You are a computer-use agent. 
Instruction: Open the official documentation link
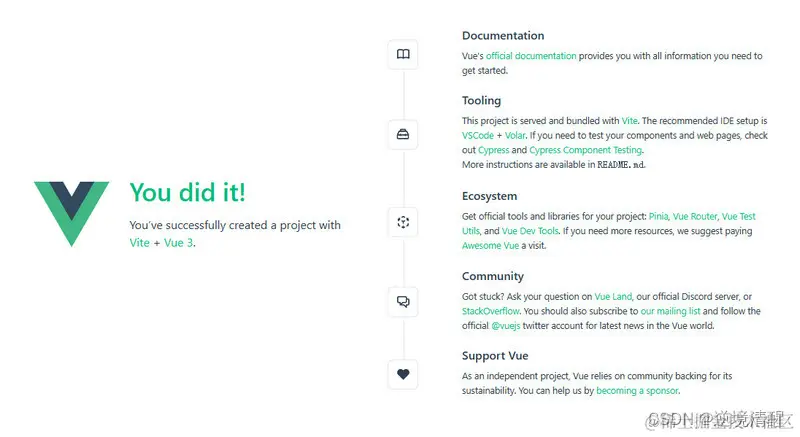pyautogui.click(x=531, y=56)
